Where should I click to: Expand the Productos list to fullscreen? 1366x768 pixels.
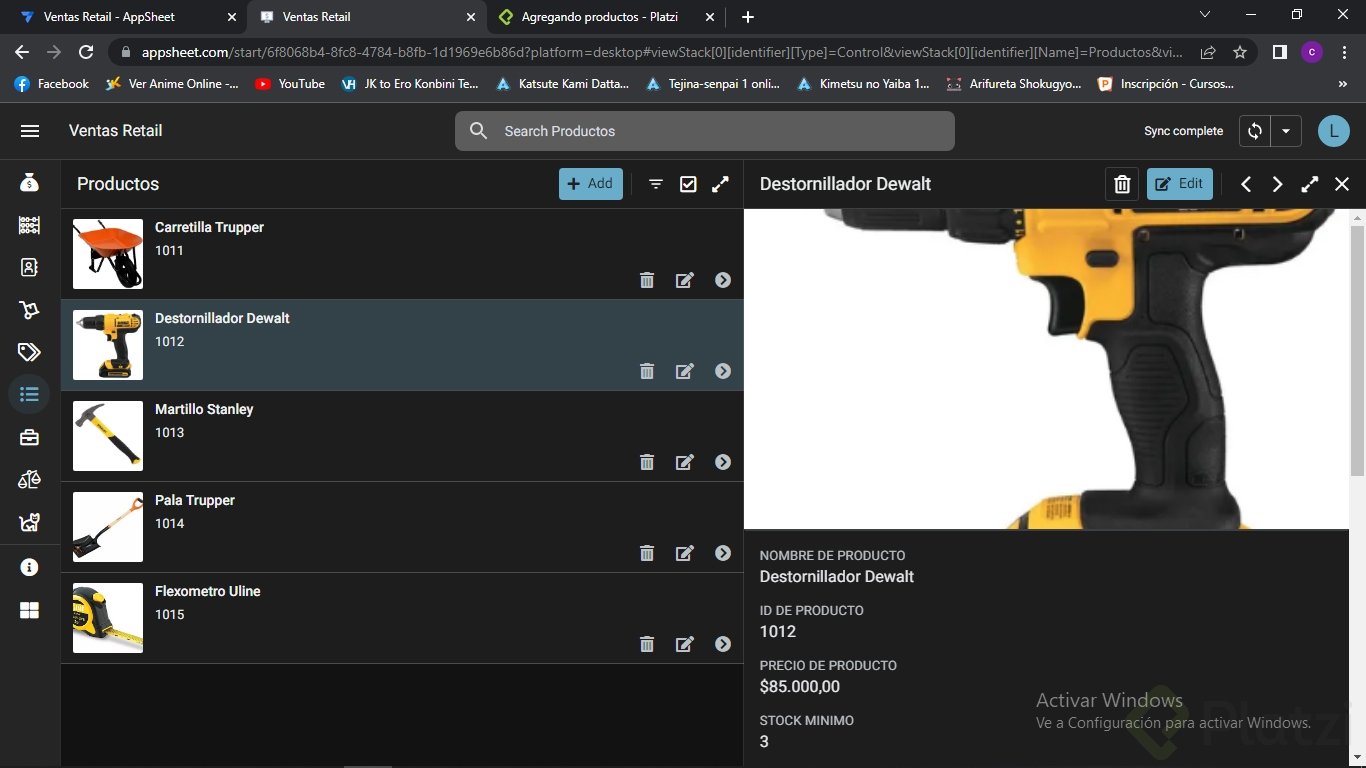click(x=720, y=184)
